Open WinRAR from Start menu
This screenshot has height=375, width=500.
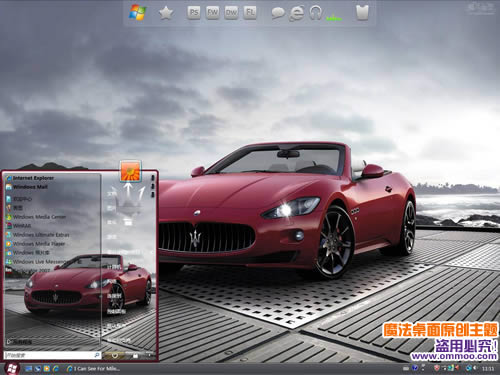point(18,226)
